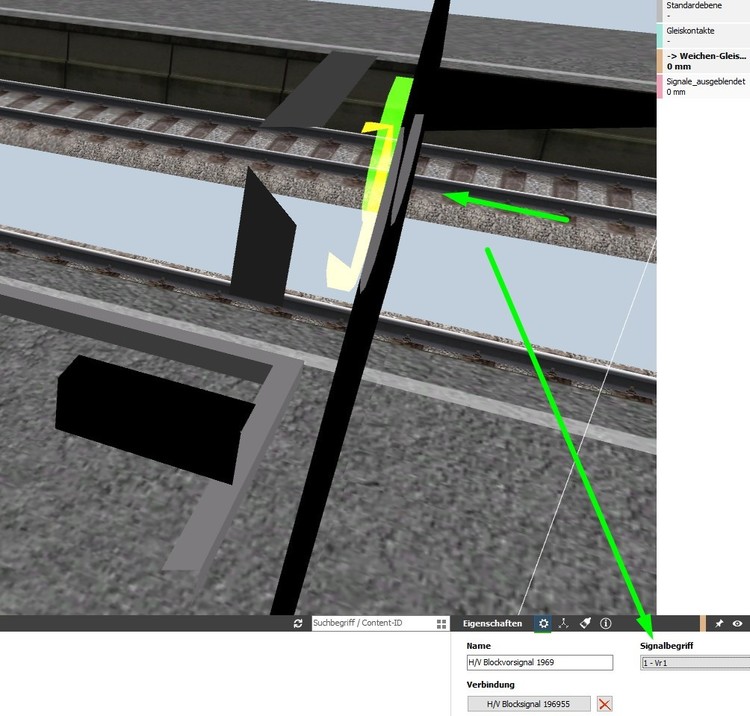Click the teal color bar of Gleiskontakte
This screenshot has width=750, height=716.
pyautogui.click(x=660, y=36)
